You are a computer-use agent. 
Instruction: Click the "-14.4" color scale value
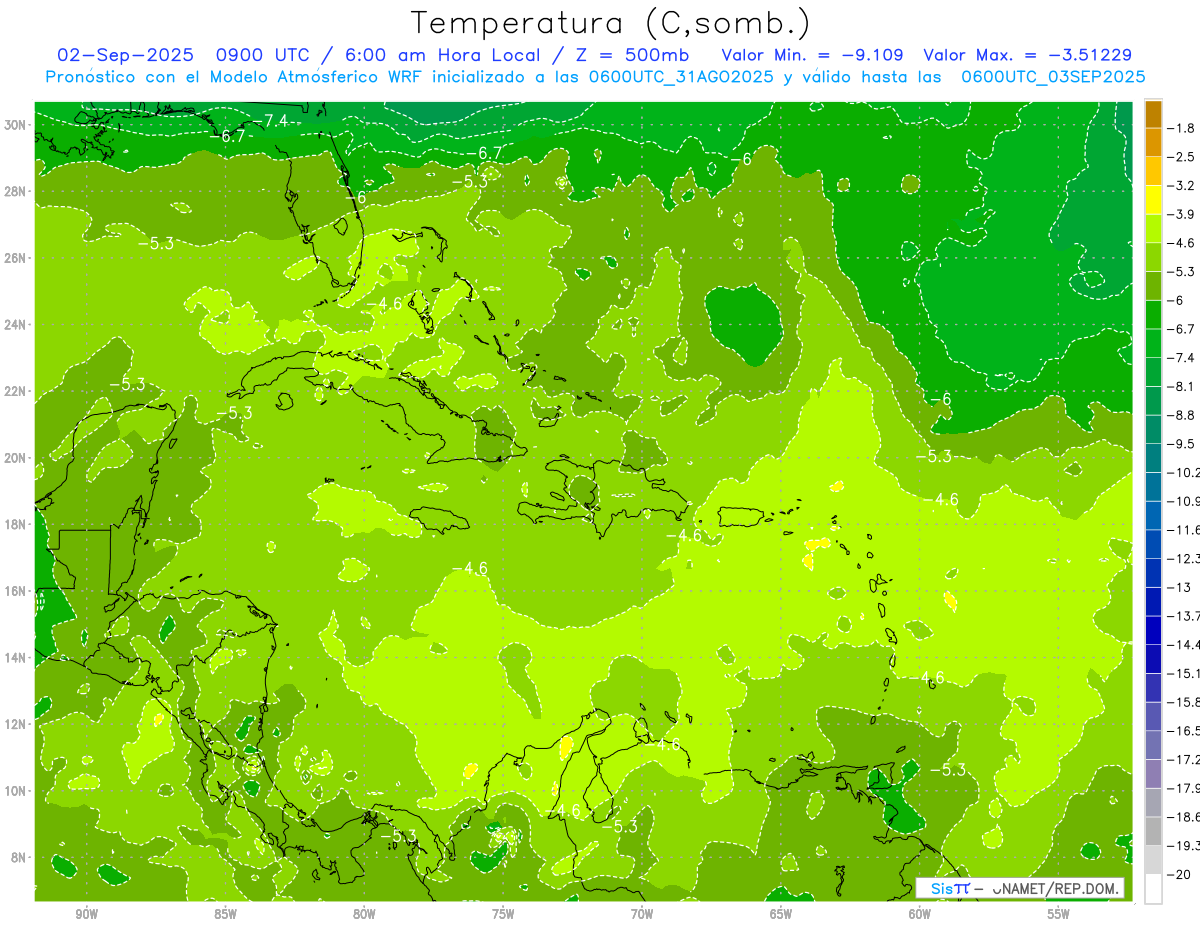(1183, 644)
